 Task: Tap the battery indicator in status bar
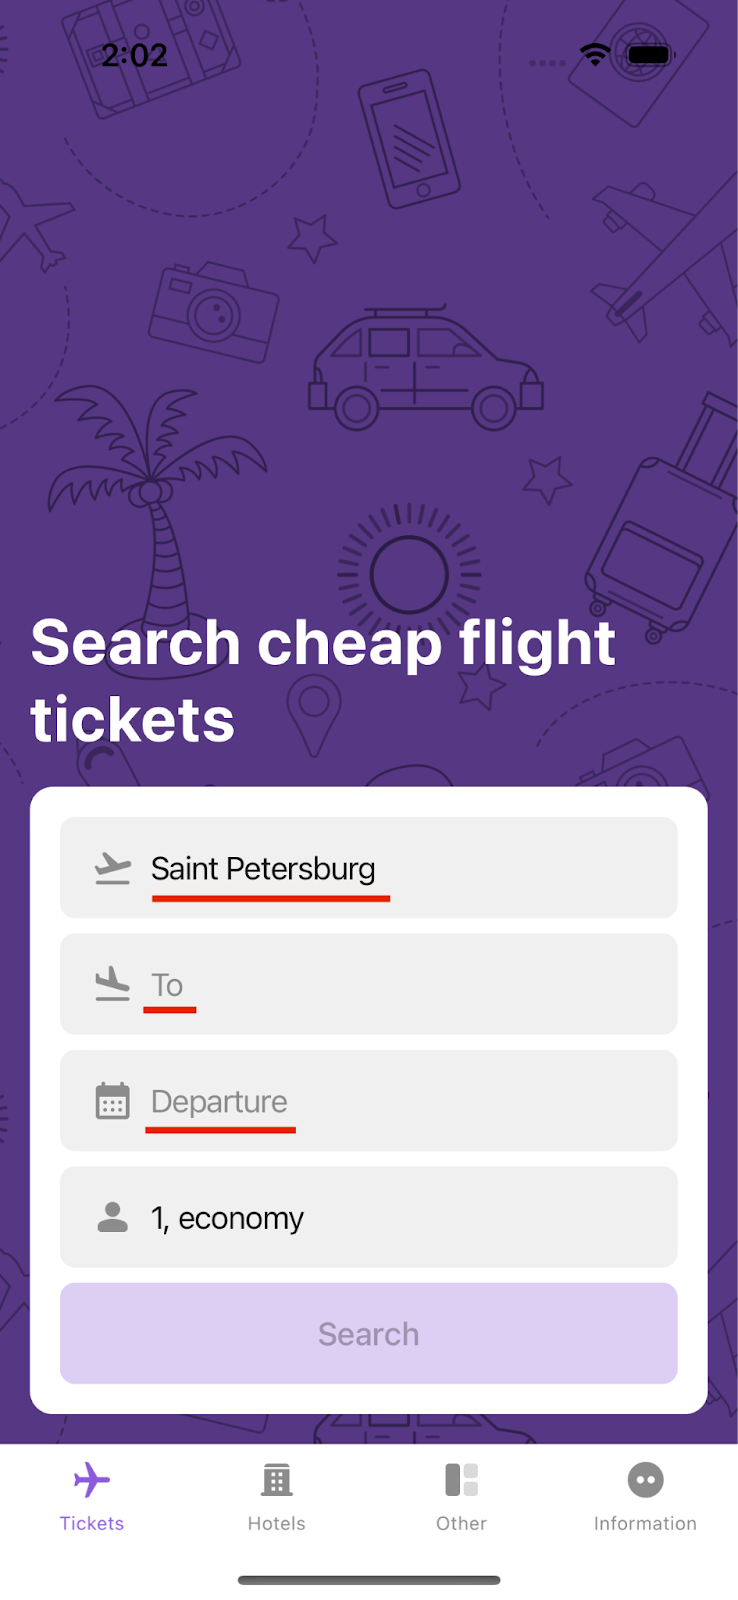pyautogui.click(x=649, y=54)
